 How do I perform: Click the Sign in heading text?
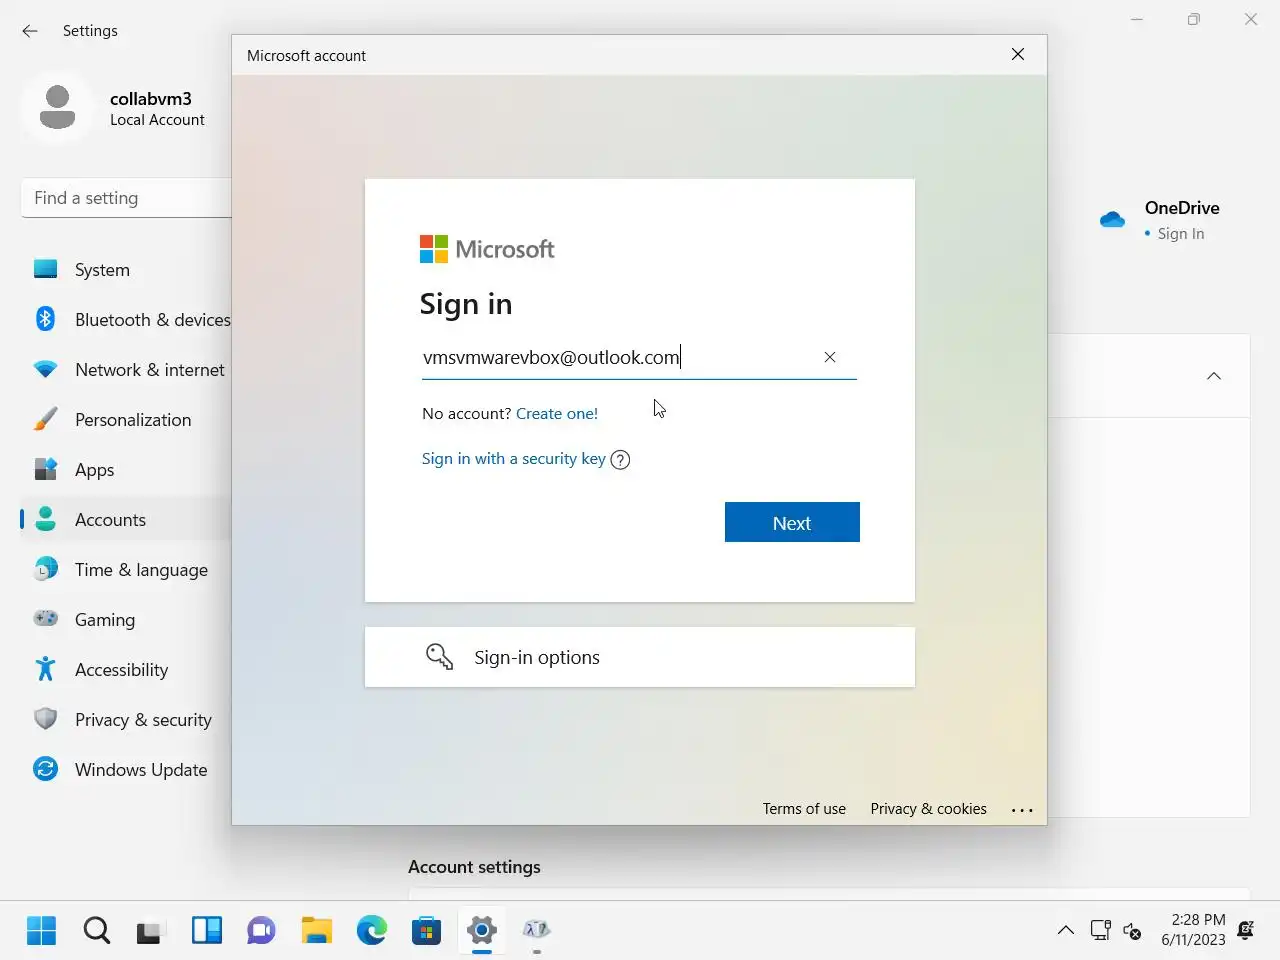click(466, 304)
